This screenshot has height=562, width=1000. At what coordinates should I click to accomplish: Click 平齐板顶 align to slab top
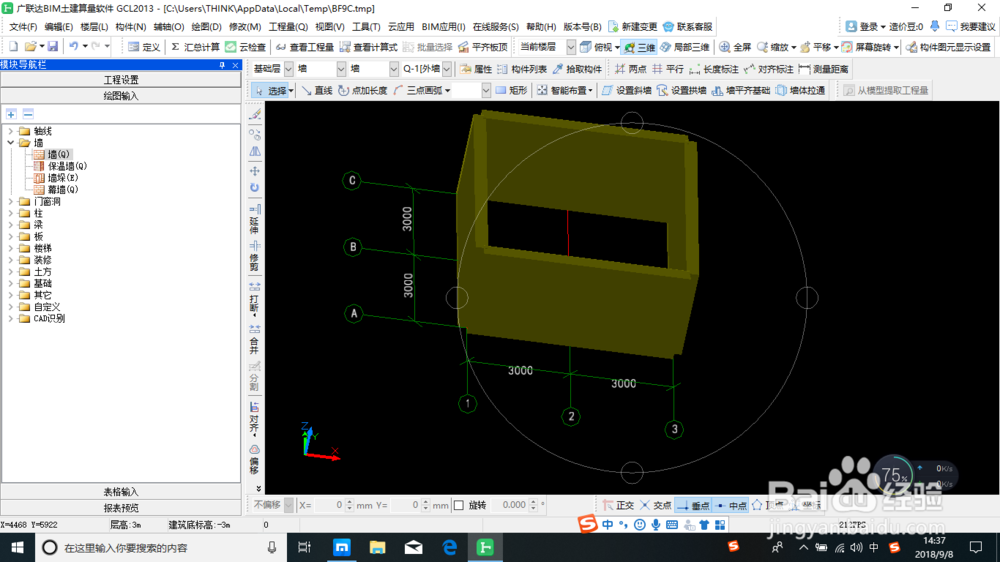click(x=483, y=47)
